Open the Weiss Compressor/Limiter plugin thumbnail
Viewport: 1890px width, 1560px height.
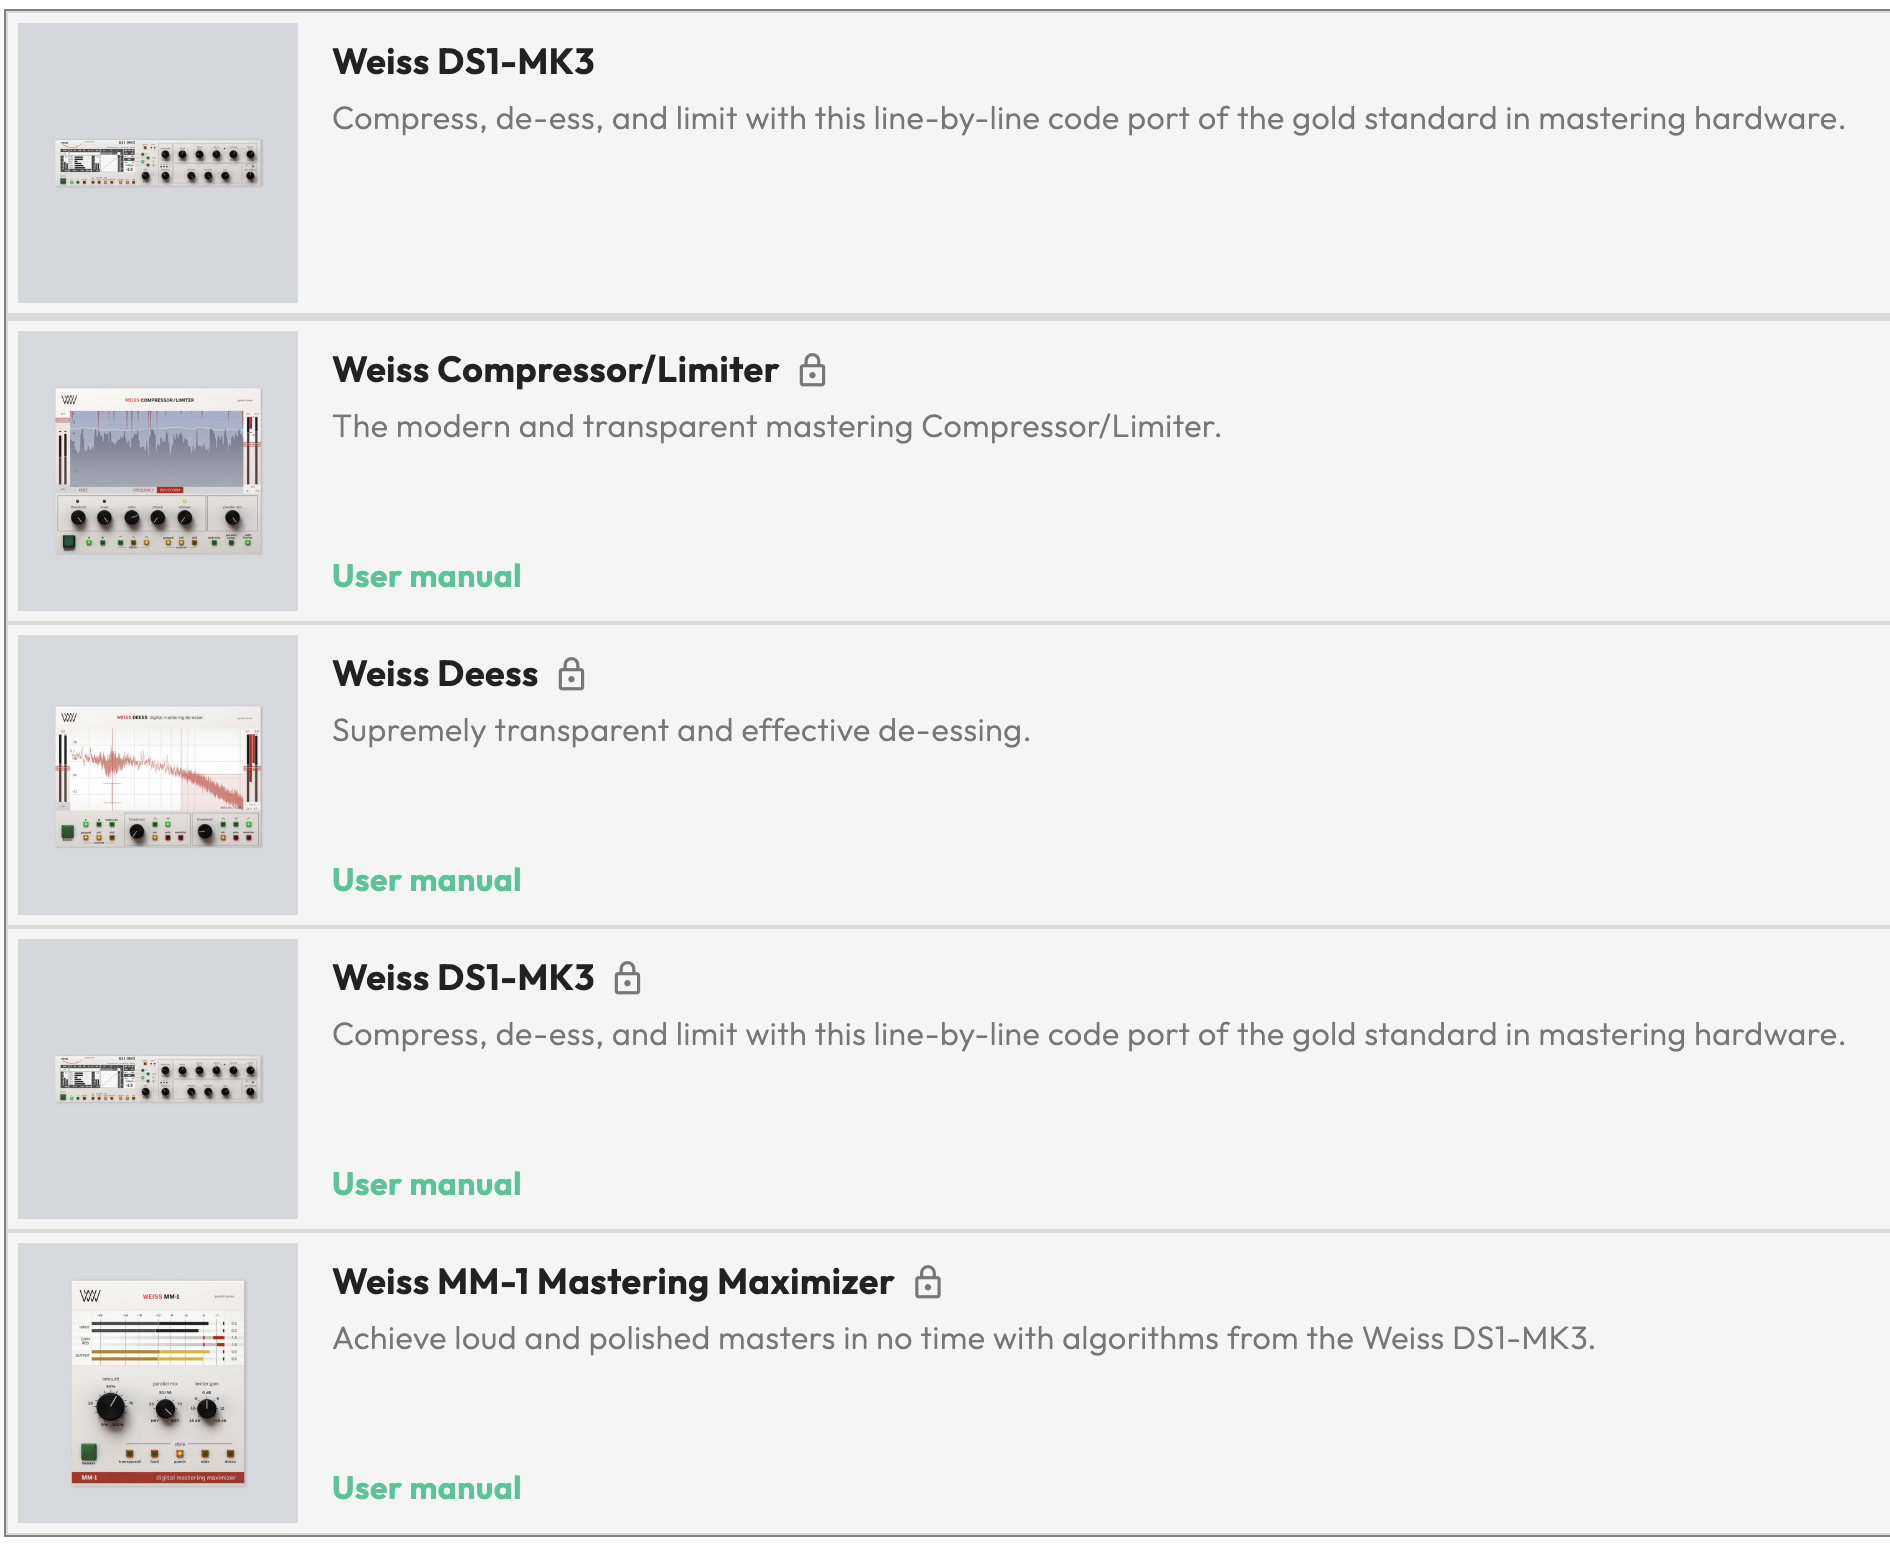click(158, 470)
